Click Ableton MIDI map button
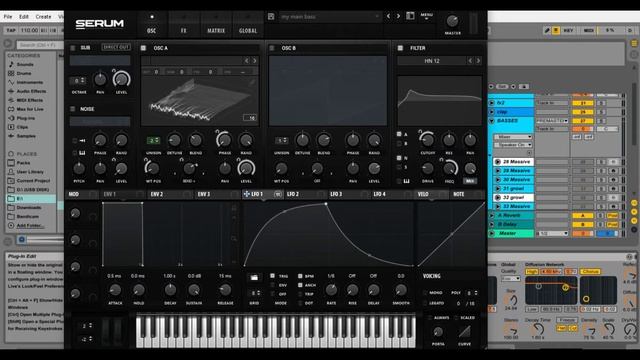The width and height of the screenshot is (640, 360). tap(589, 30)
